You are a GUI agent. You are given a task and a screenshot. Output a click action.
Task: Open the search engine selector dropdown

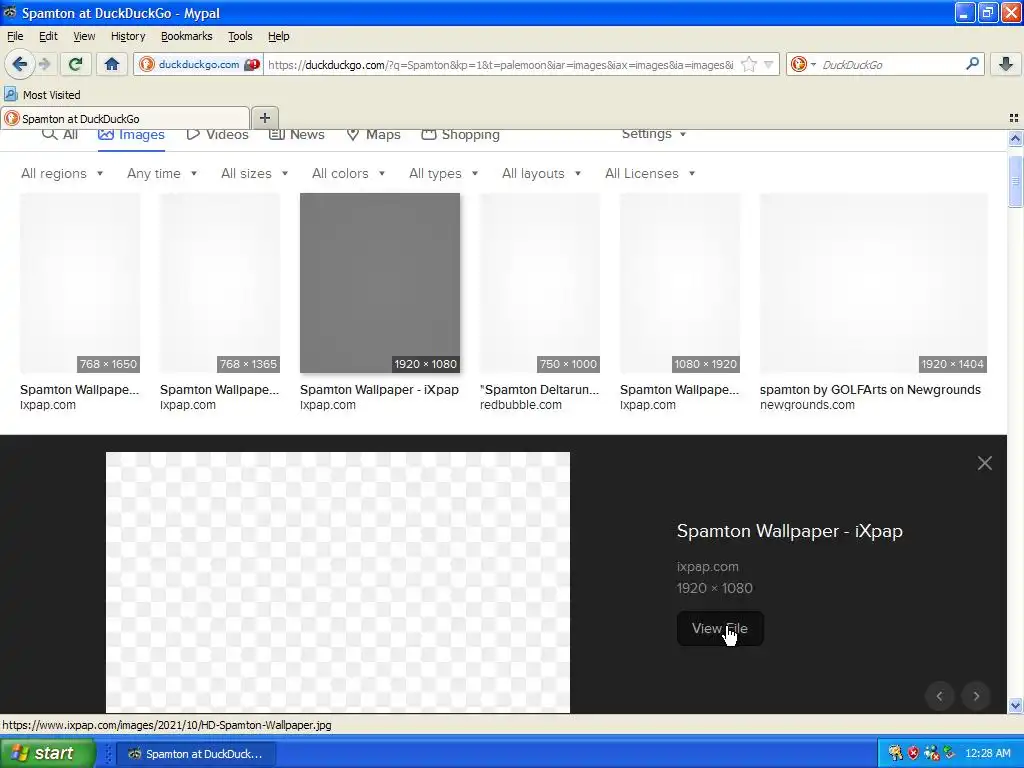[803, 64]
